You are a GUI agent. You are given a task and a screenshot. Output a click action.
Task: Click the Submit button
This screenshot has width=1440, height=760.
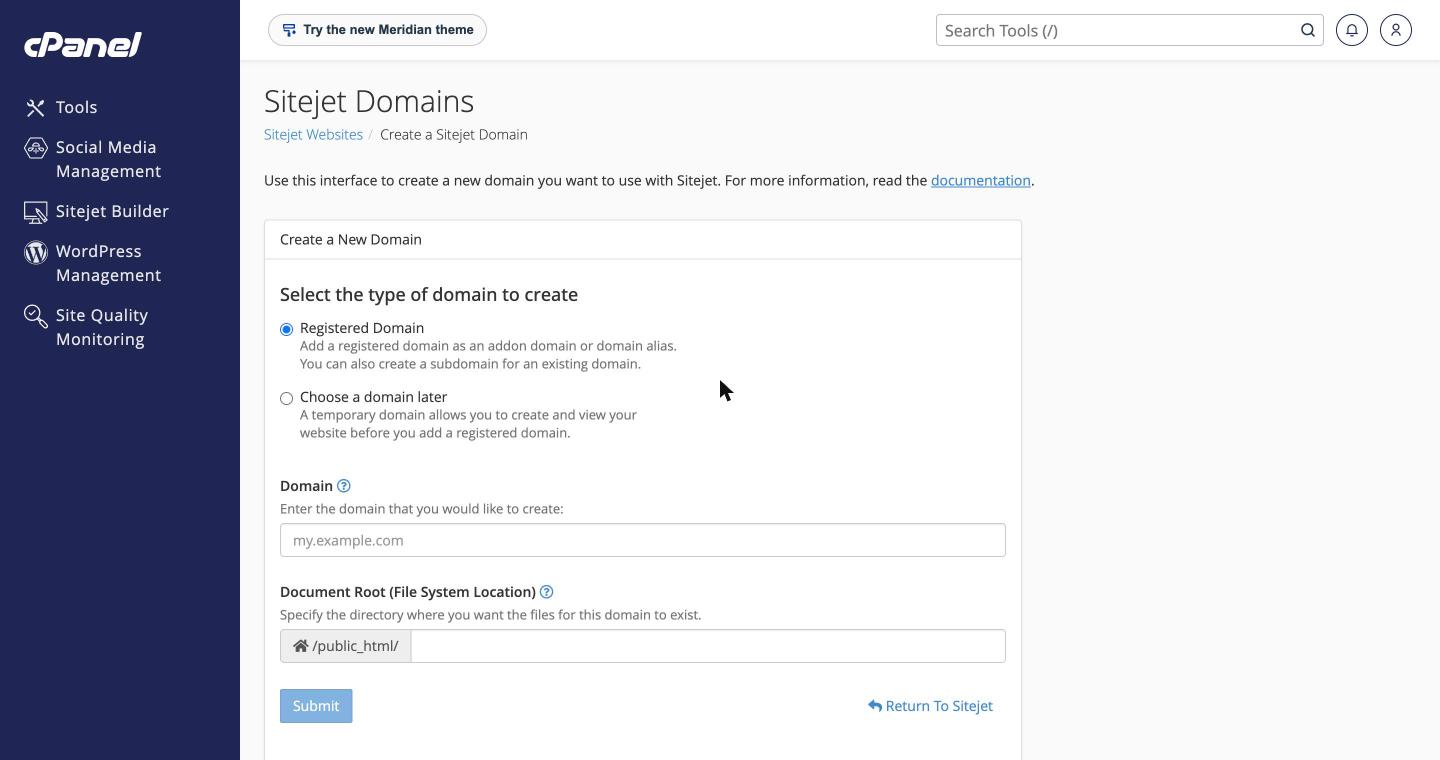coord(316,706)
